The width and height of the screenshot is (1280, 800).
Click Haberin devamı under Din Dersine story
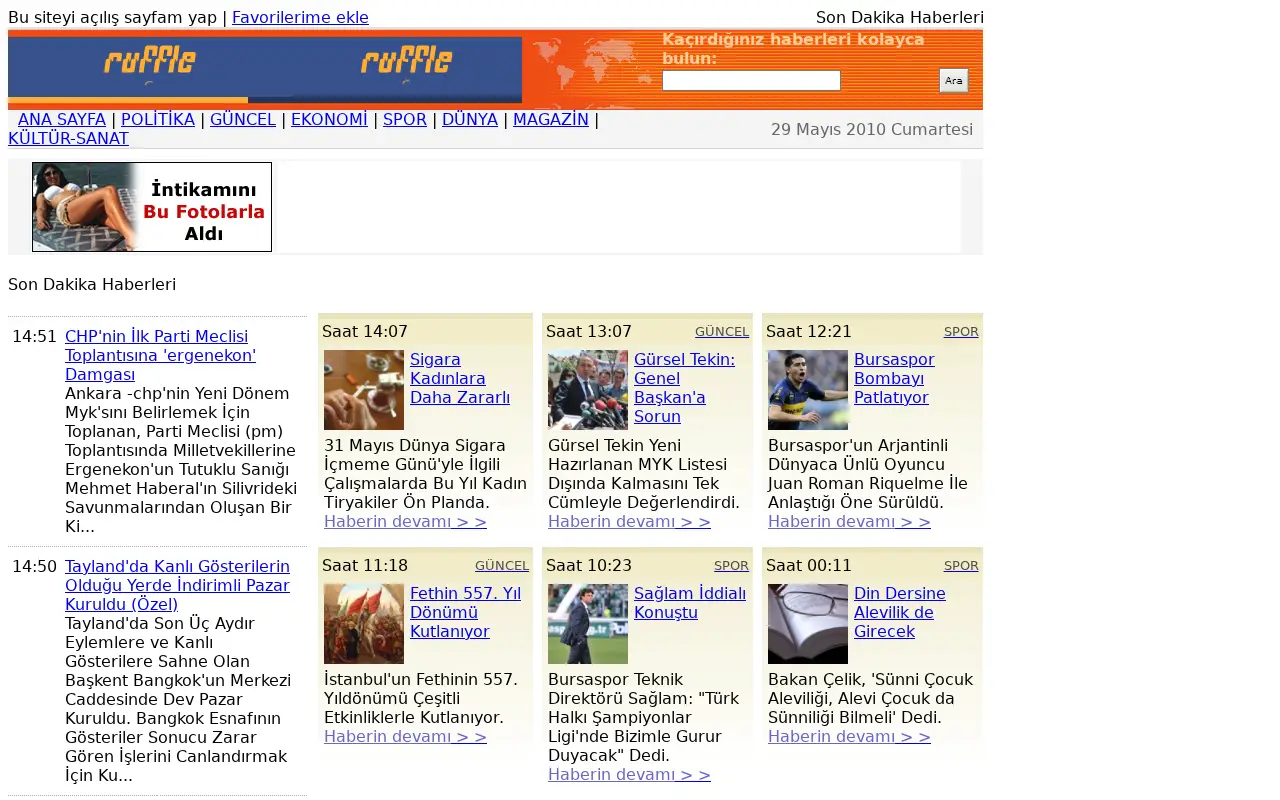pyautogui.click(x=849, y=736)
